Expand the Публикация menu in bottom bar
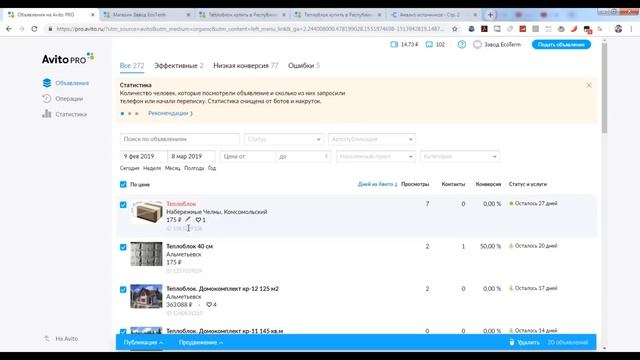The width and height of the screenshot is (640, 360). [x=143, y=342]
